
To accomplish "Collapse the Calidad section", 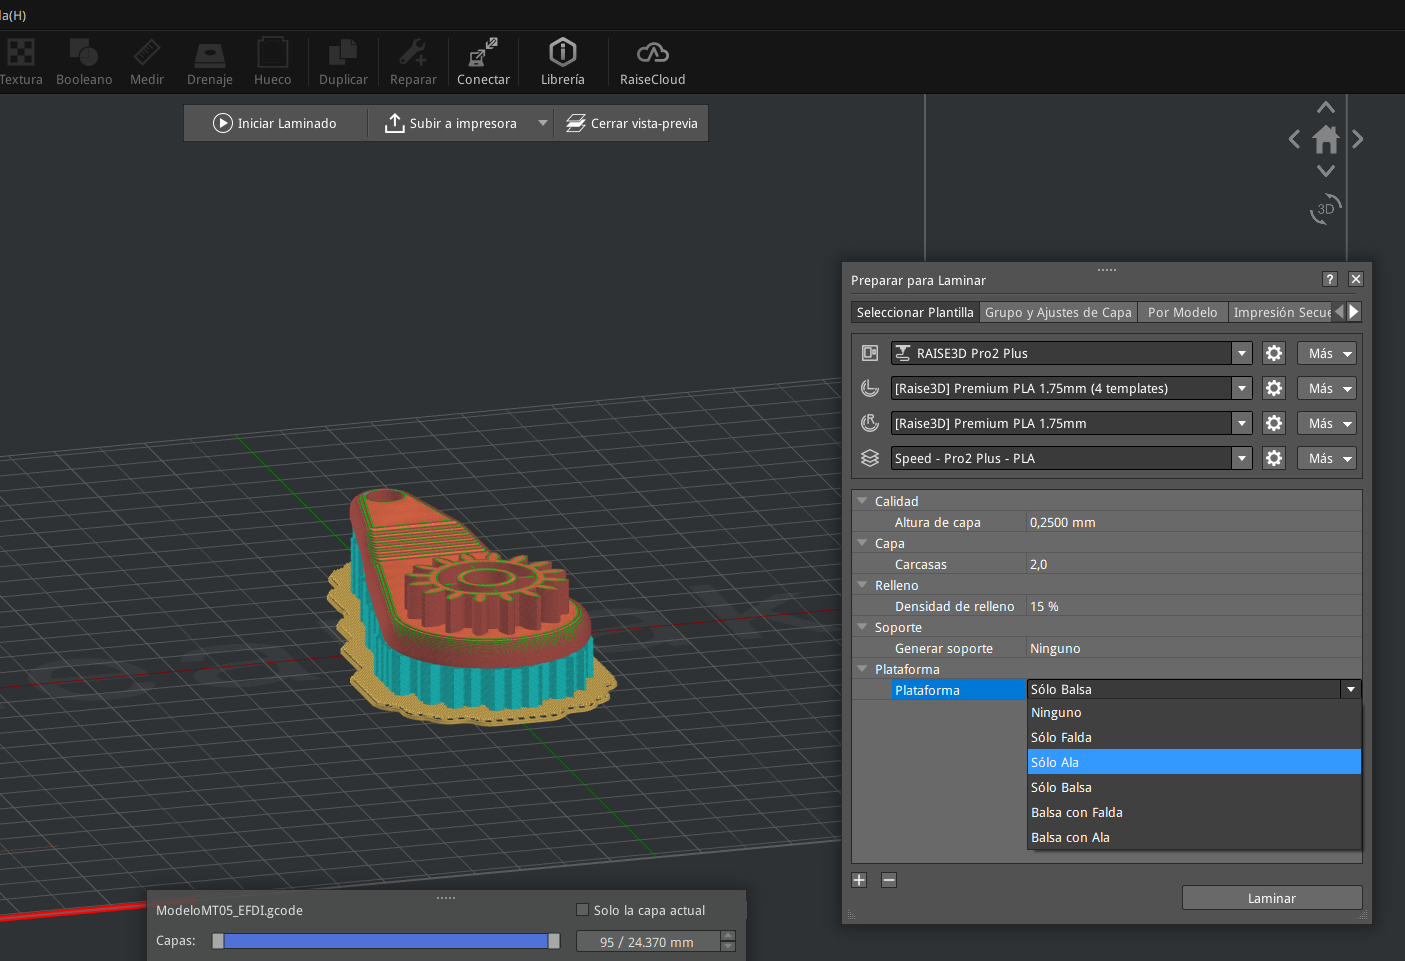I will coord(862,501).
